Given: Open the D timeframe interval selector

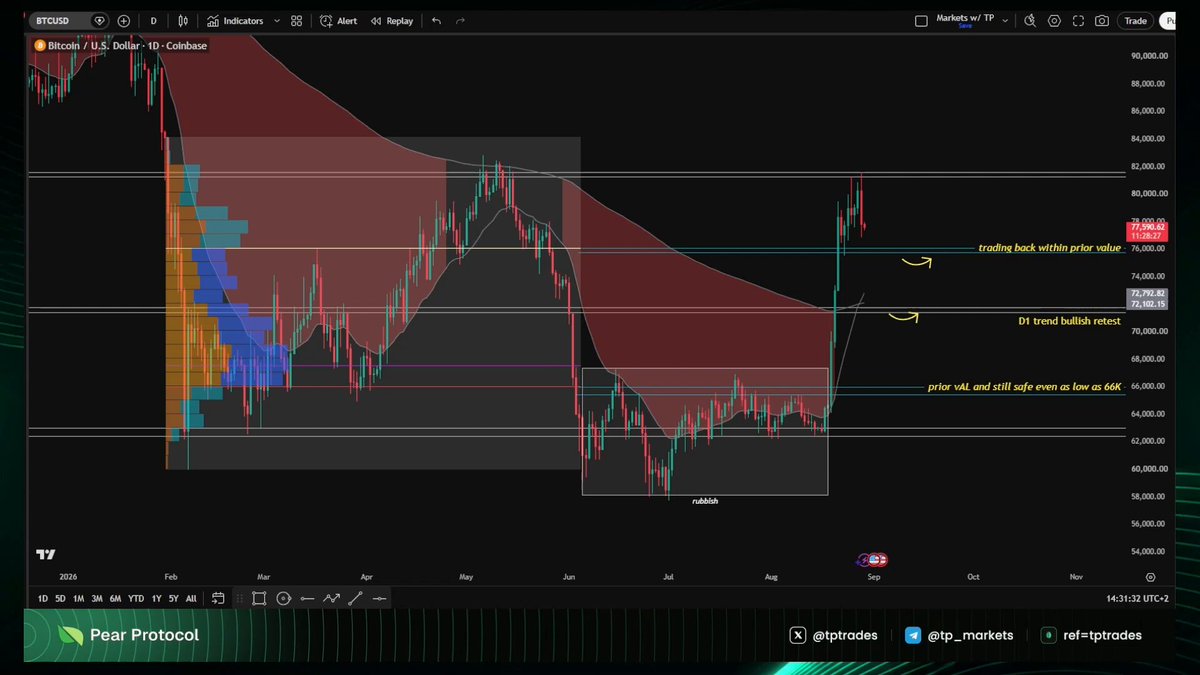Looking at the screenshot, I should coord(153,20).
